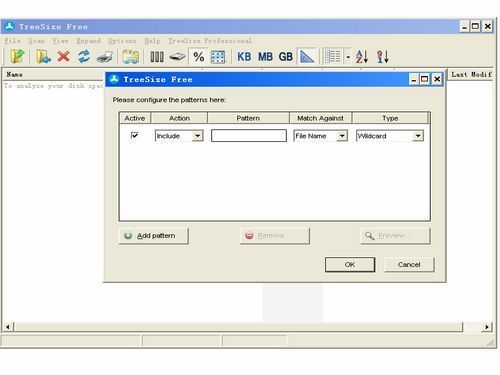Image resolution: width=500 pixels, height=375 pixels.
Task: Switch size units to KB
Action: click(x=244, y=57)
